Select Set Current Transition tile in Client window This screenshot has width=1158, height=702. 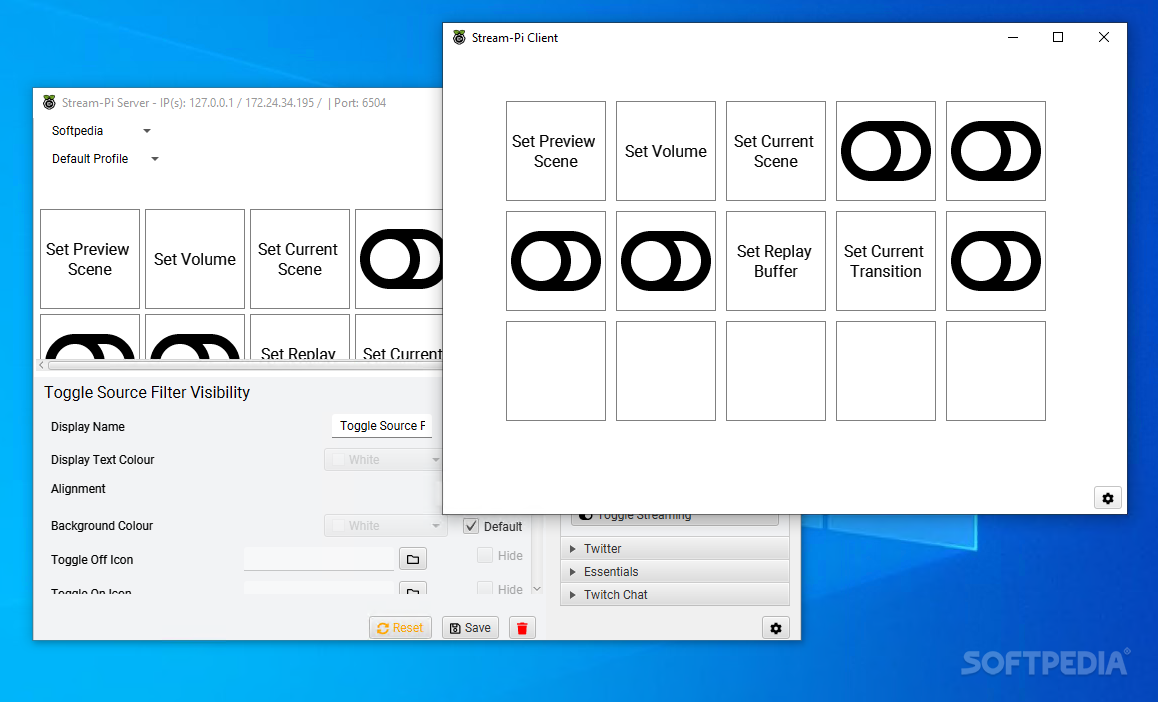[x=885, y=261]
